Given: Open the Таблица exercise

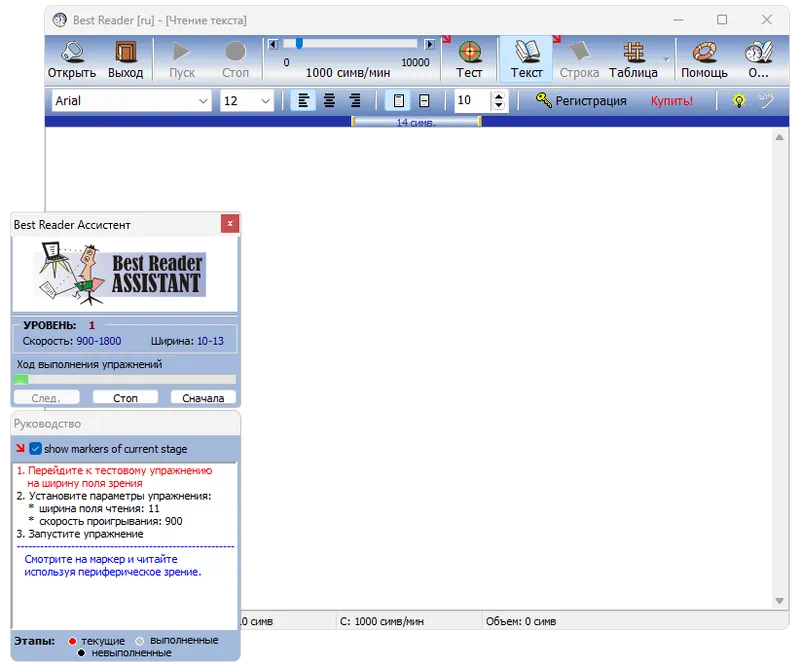Looking at the screenshot, I should tap(633, 60).
